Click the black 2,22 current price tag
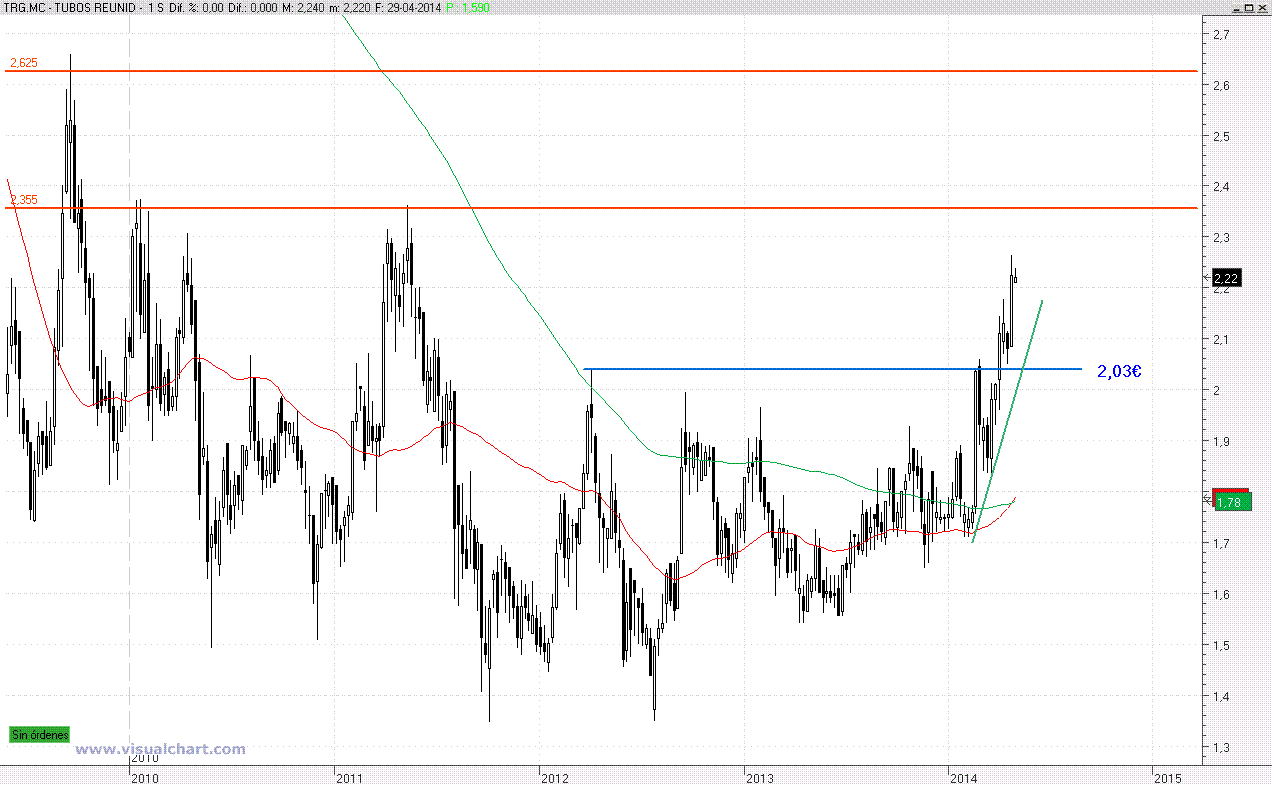 [x=1226, y=278]
